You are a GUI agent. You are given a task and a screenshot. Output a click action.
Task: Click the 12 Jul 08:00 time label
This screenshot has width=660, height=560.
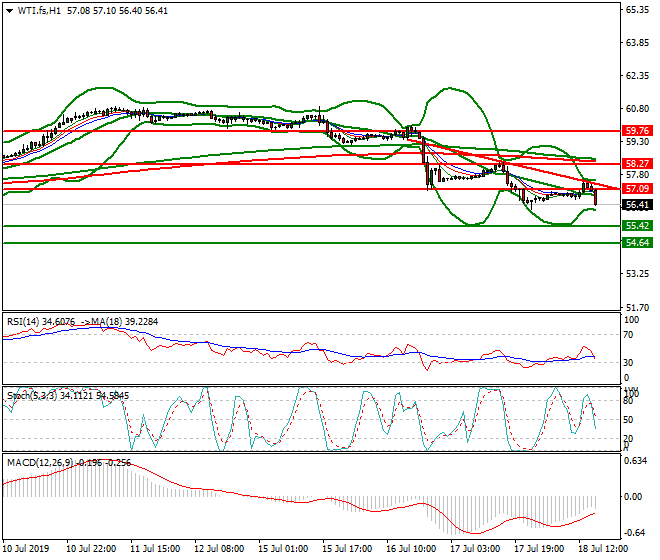219,549
